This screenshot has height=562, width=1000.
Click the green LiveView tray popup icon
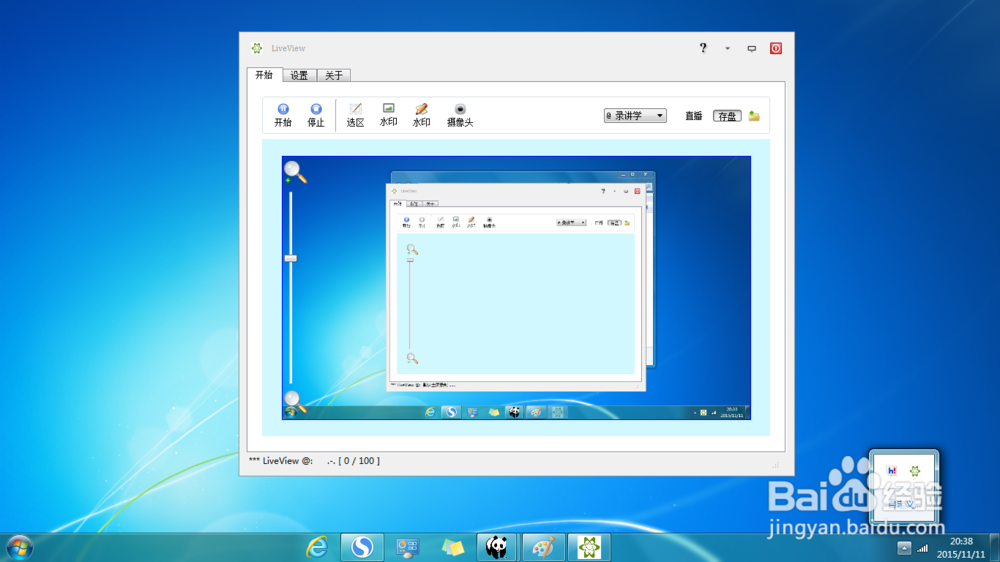tap(915, 471)
